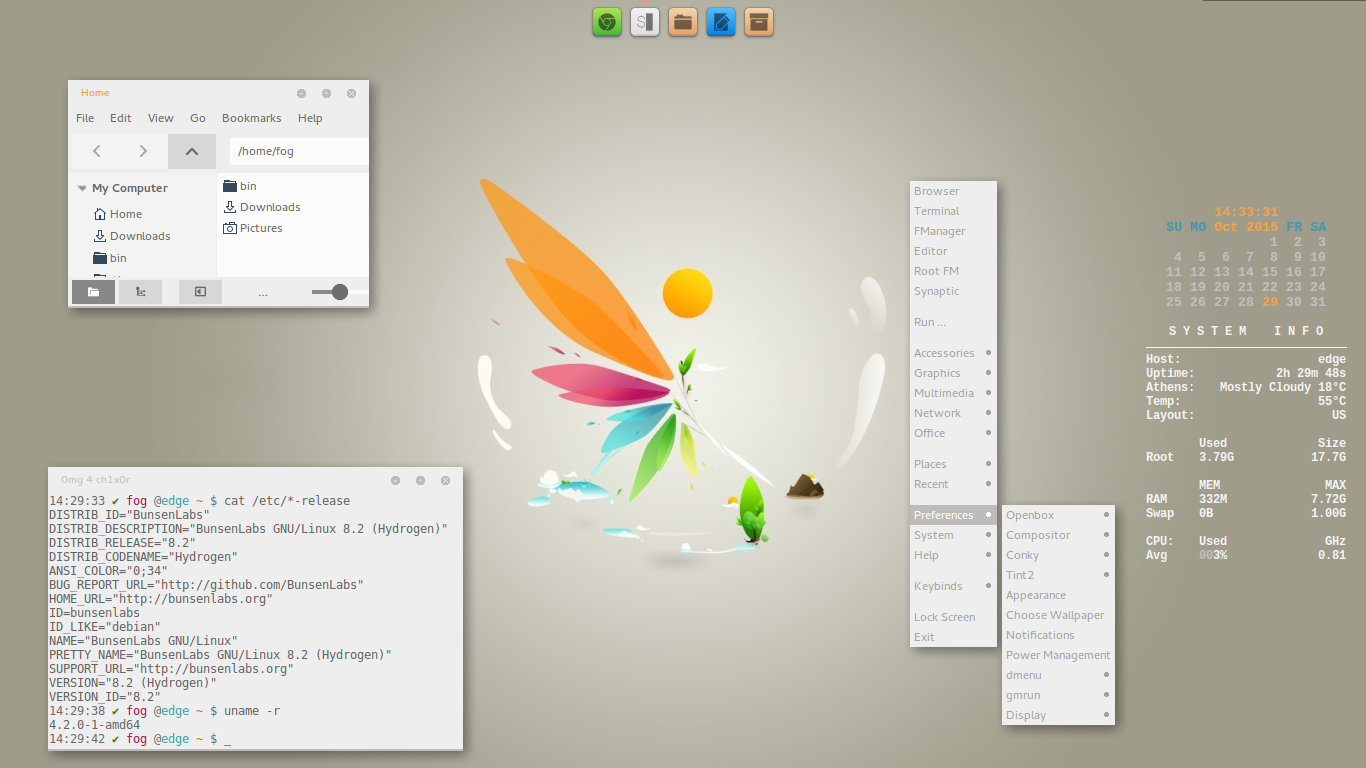
Task: Open the Bookmarks menu in file manager
Action: tap(252, 118)
